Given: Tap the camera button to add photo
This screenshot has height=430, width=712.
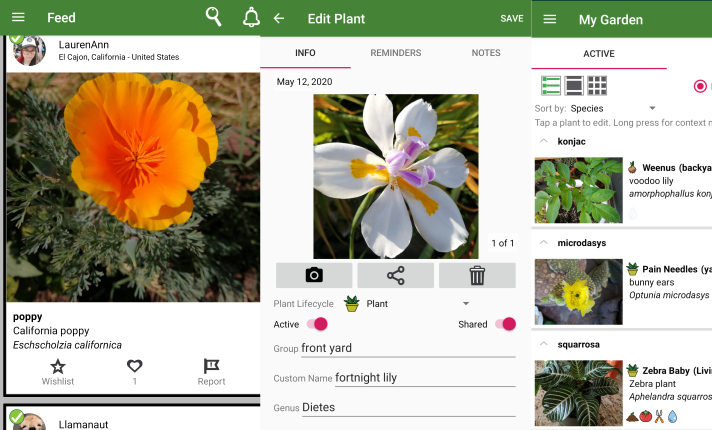Looking at the screenshot, I should click(x=314, y=275).
